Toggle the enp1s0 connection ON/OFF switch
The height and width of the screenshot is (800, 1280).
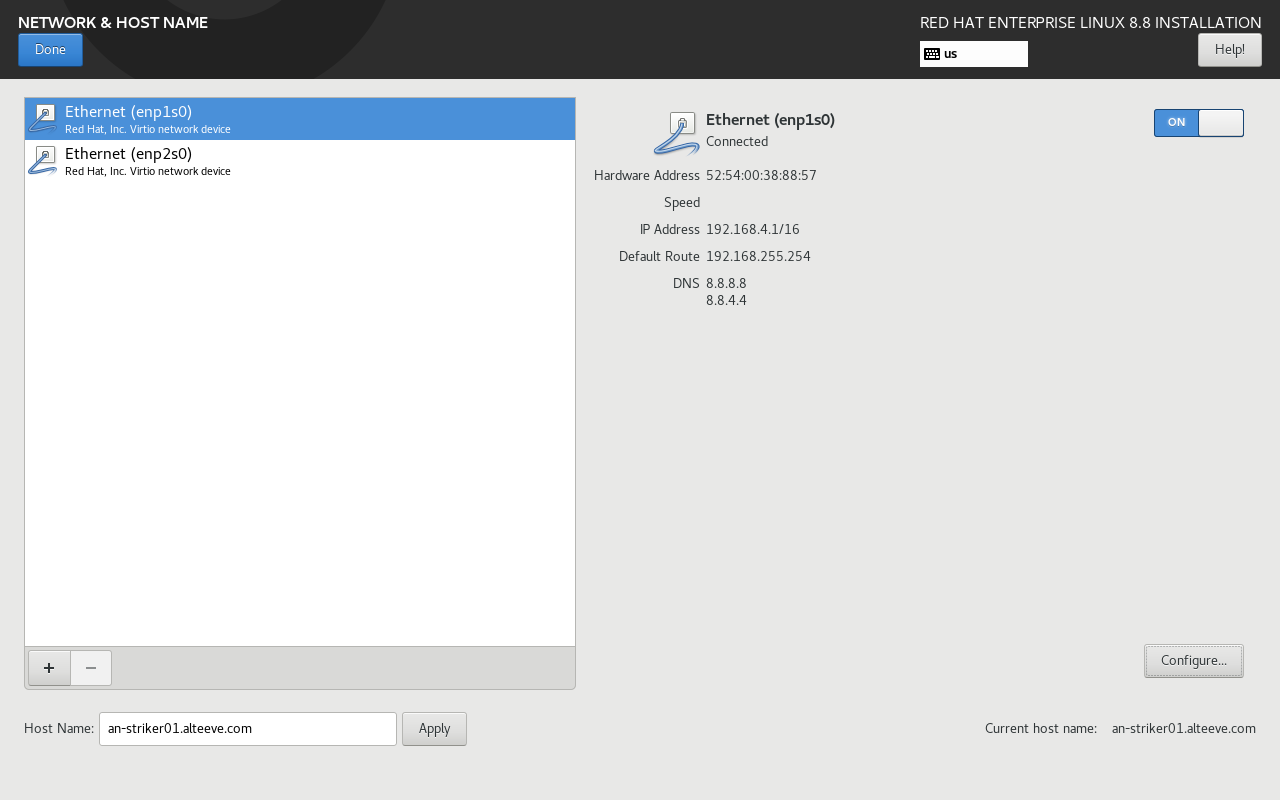click(1198, 123)
